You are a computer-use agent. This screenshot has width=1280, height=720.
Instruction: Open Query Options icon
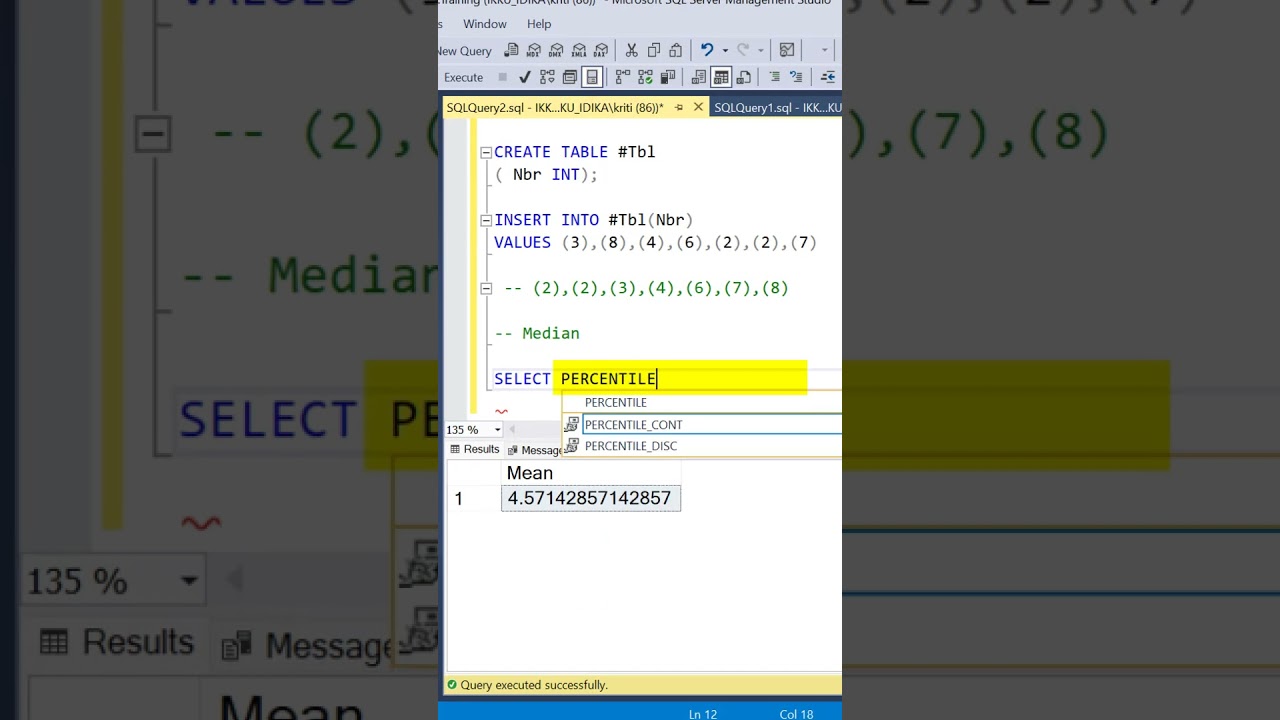click(569, 77)
